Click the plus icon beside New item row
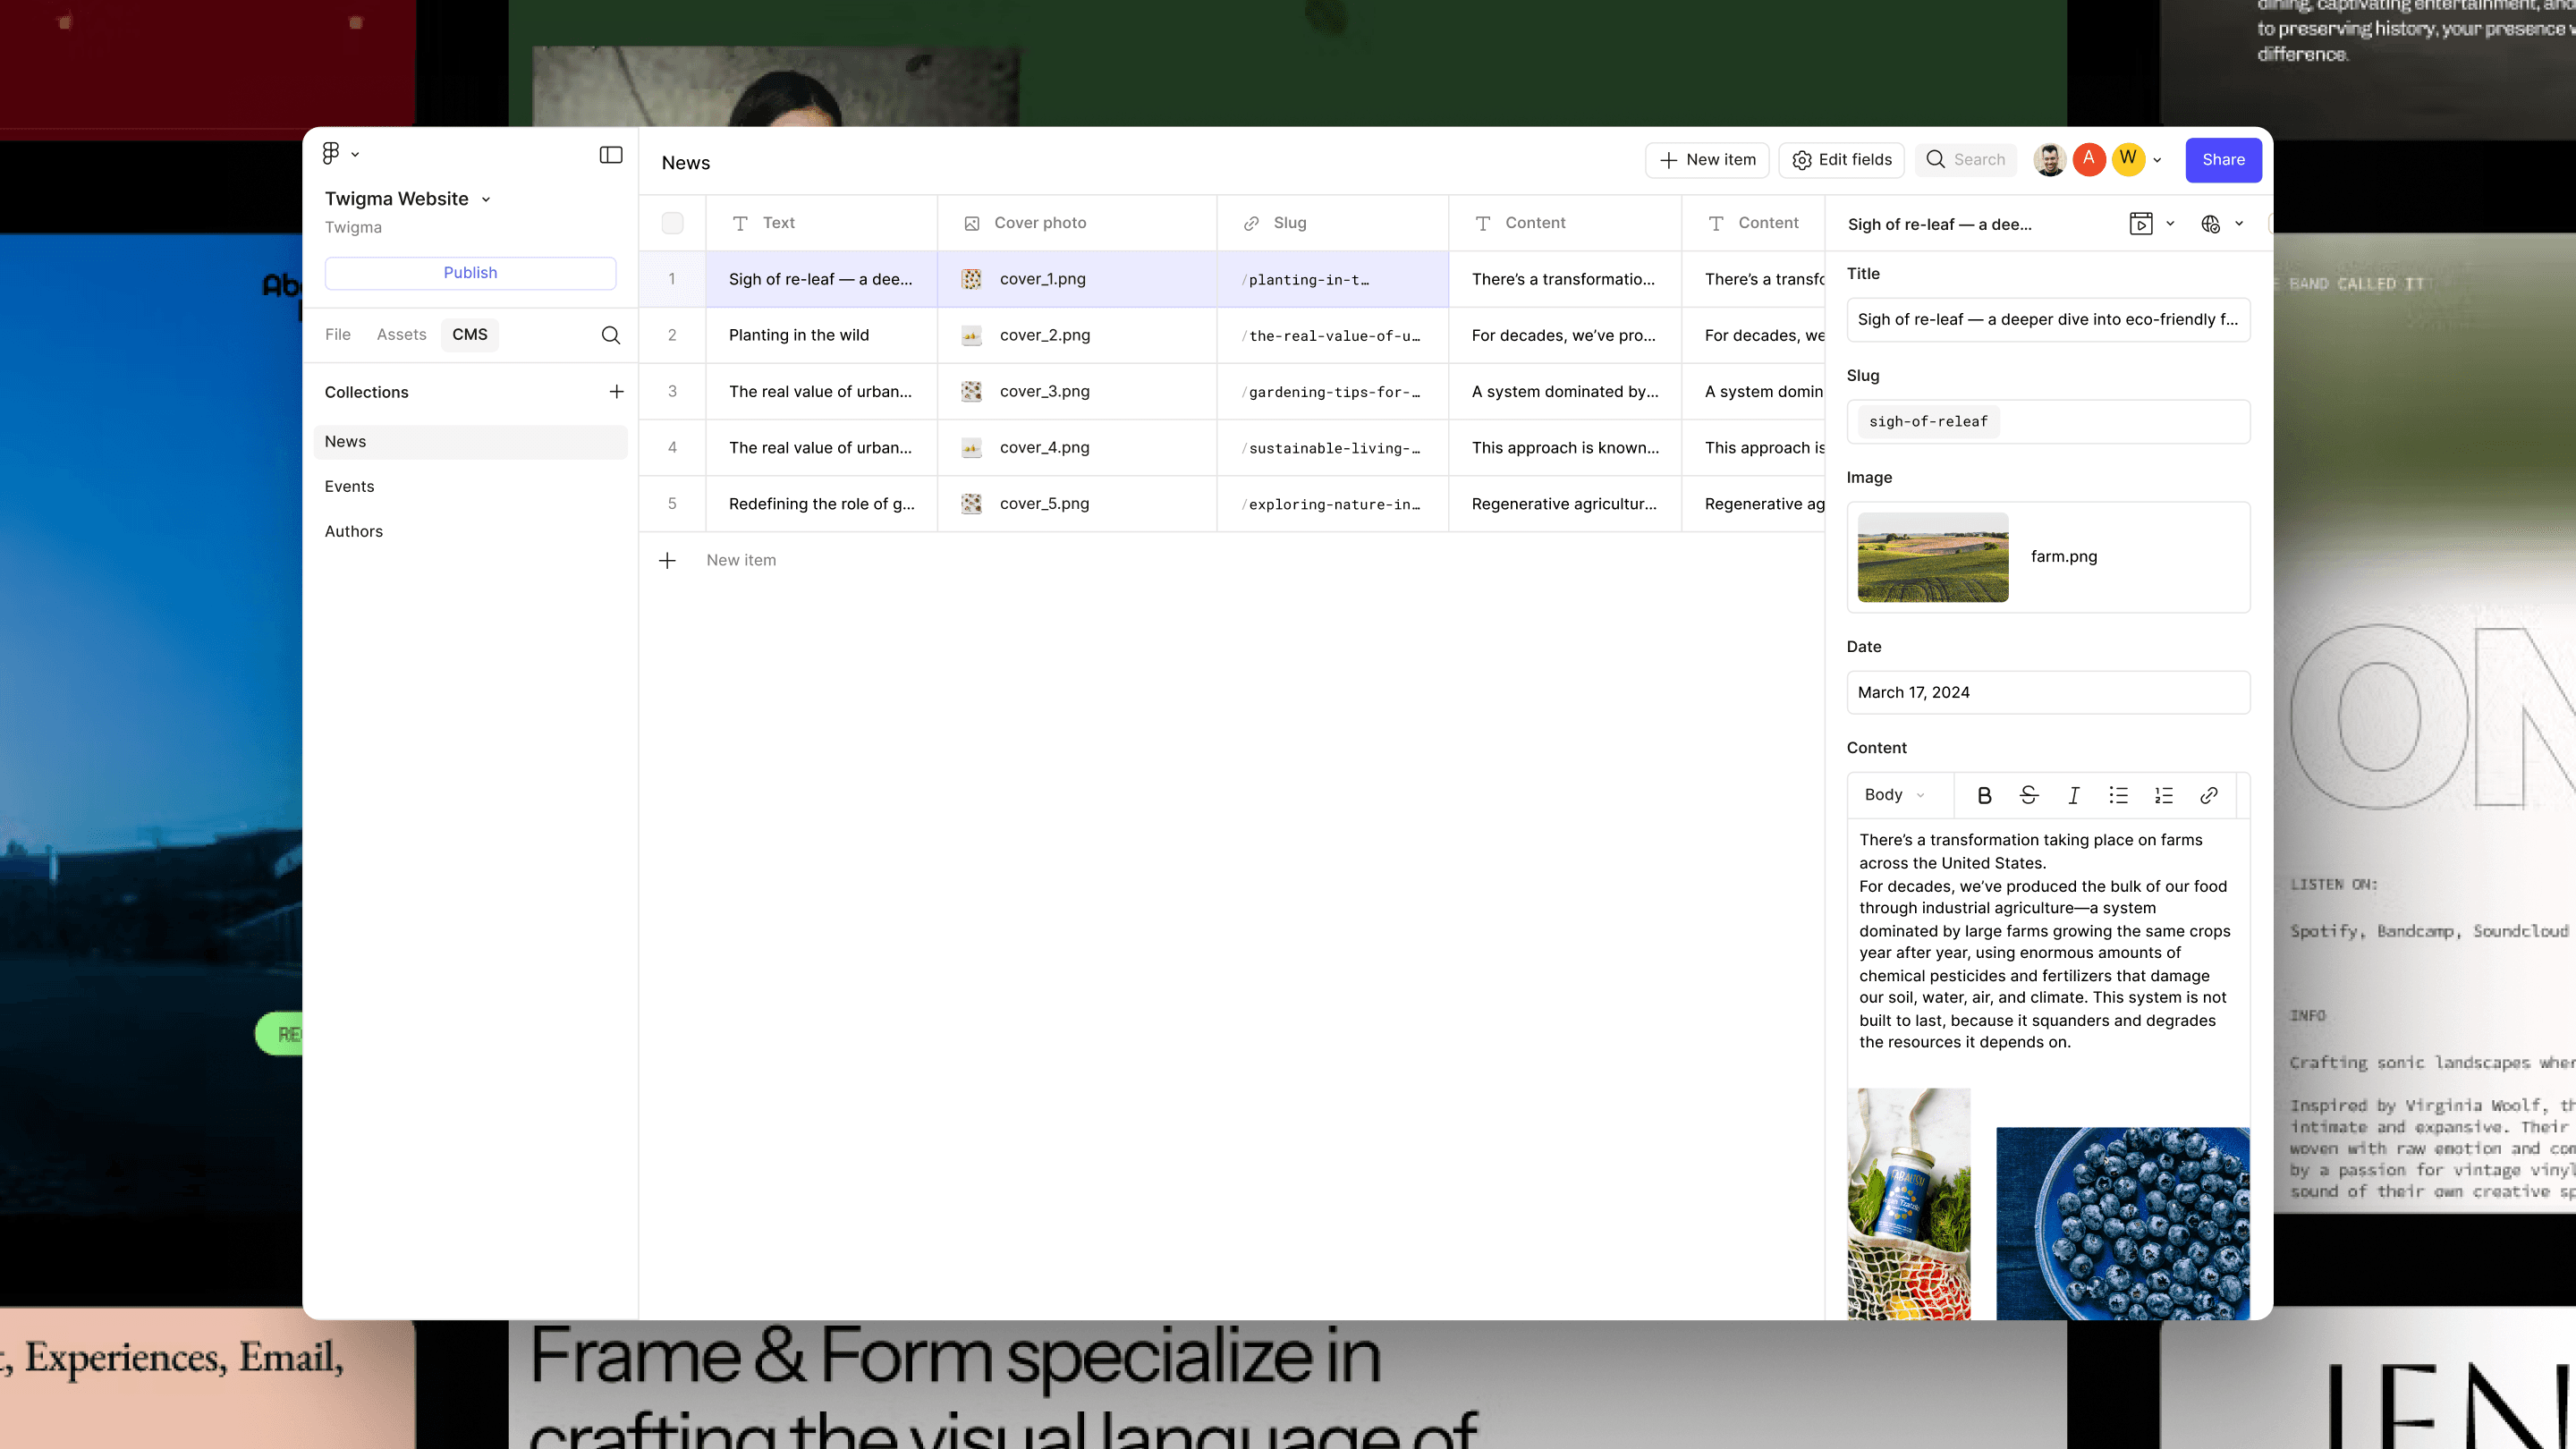2576x1449 pixels. [667, 561]
